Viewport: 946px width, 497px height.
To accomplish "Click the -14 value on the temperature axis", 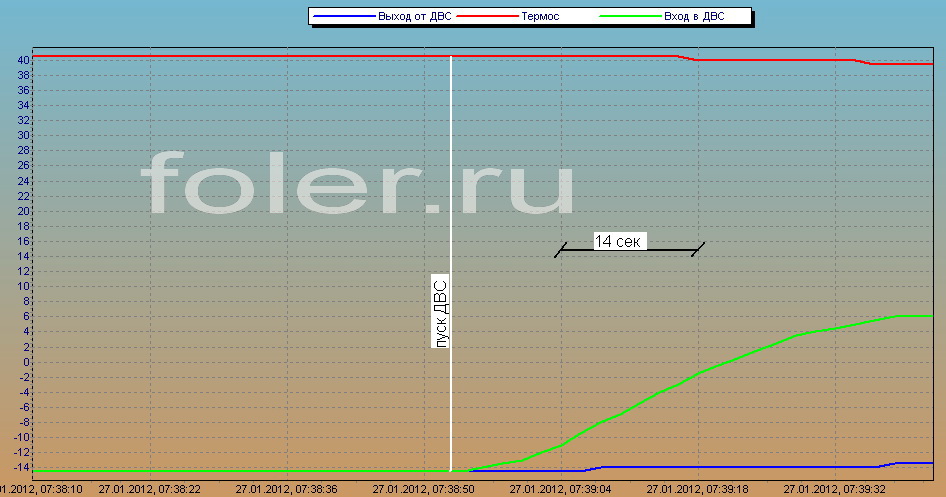I will tap(19, 468).
